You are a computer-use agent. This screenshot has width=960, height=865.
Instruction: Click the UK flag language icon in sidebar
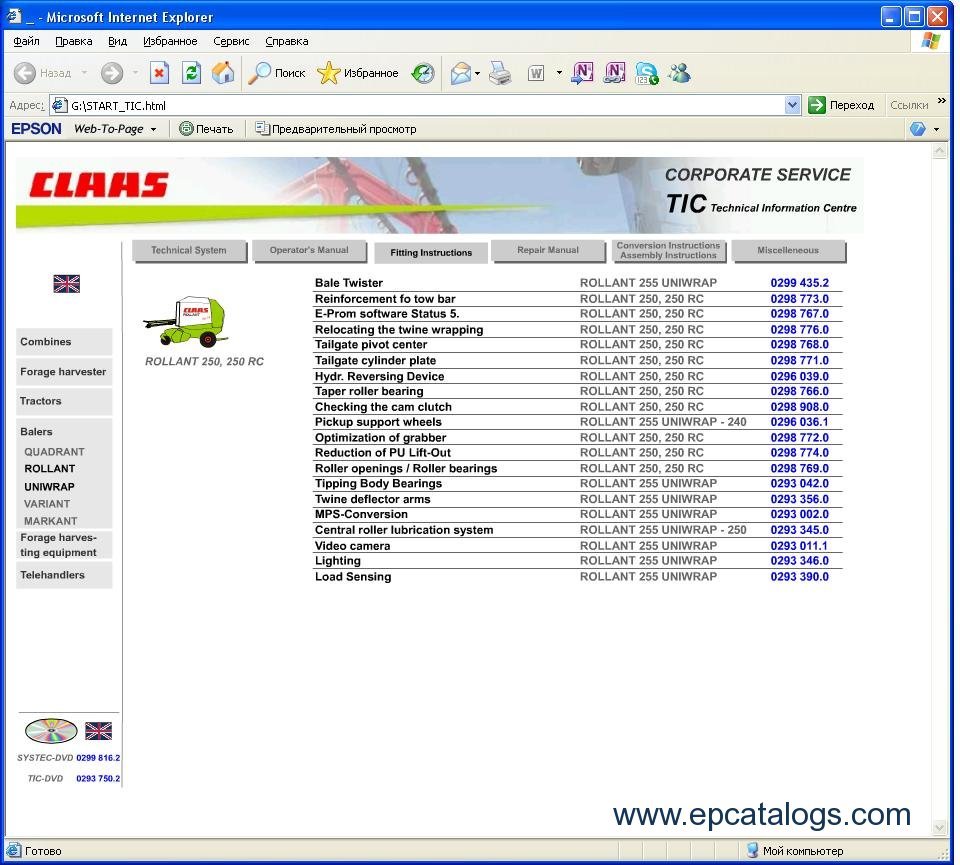click(x=66, y=283)
